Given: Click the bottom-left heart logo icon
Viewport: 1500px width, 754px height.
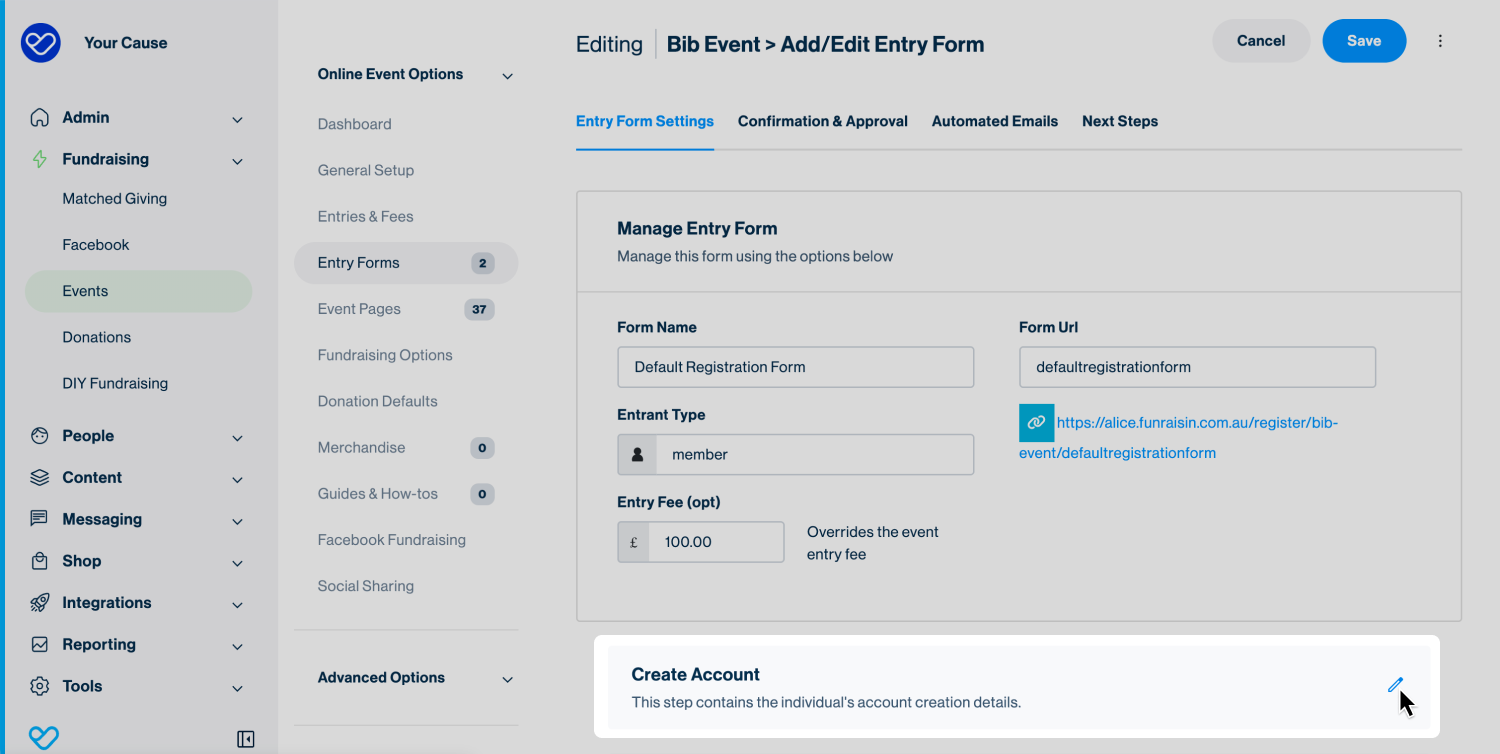Looking at the screenshot, I should (x=43, y=738).
